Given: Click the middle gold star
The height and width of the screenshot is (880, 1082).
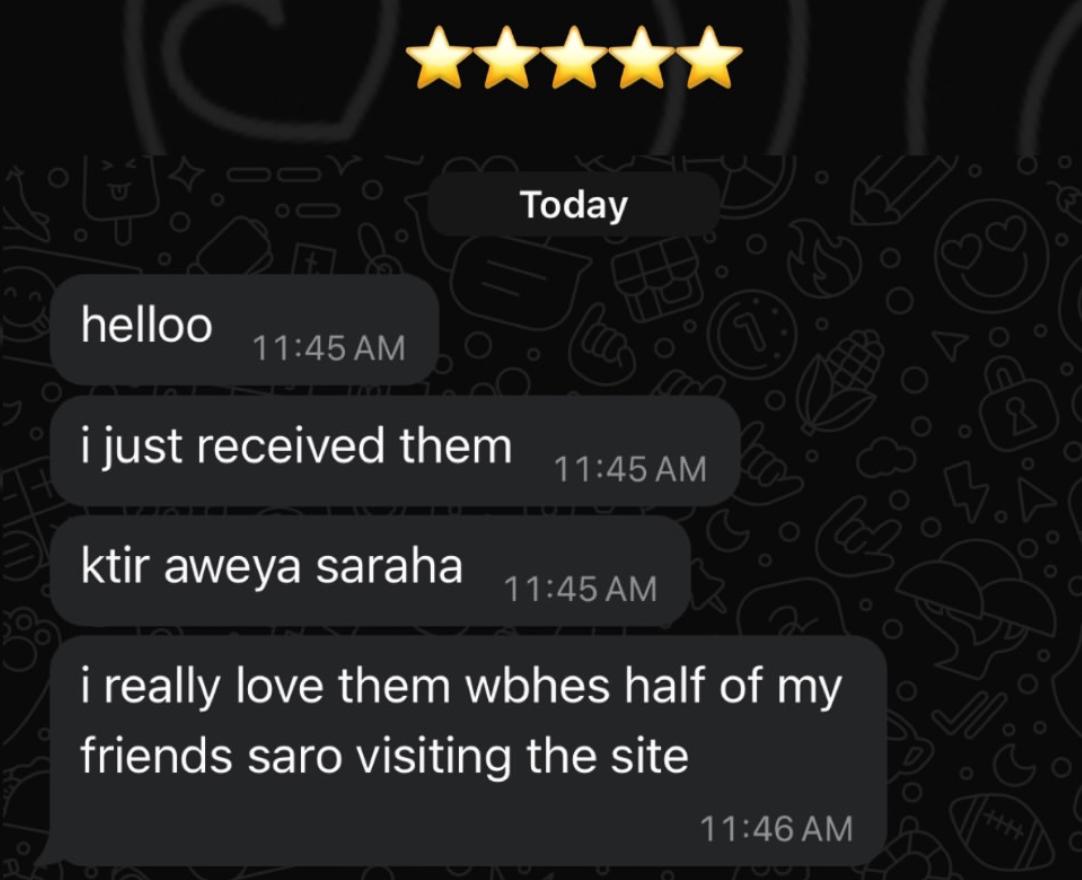Looking at the screenshot, I should point(574,57).
